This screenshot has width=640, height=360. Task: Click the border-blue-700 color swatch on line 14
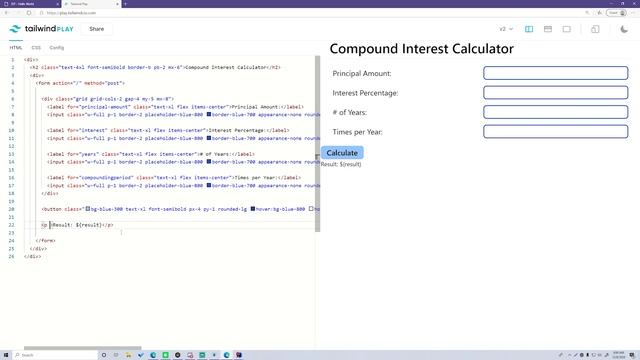click(209, 162)
